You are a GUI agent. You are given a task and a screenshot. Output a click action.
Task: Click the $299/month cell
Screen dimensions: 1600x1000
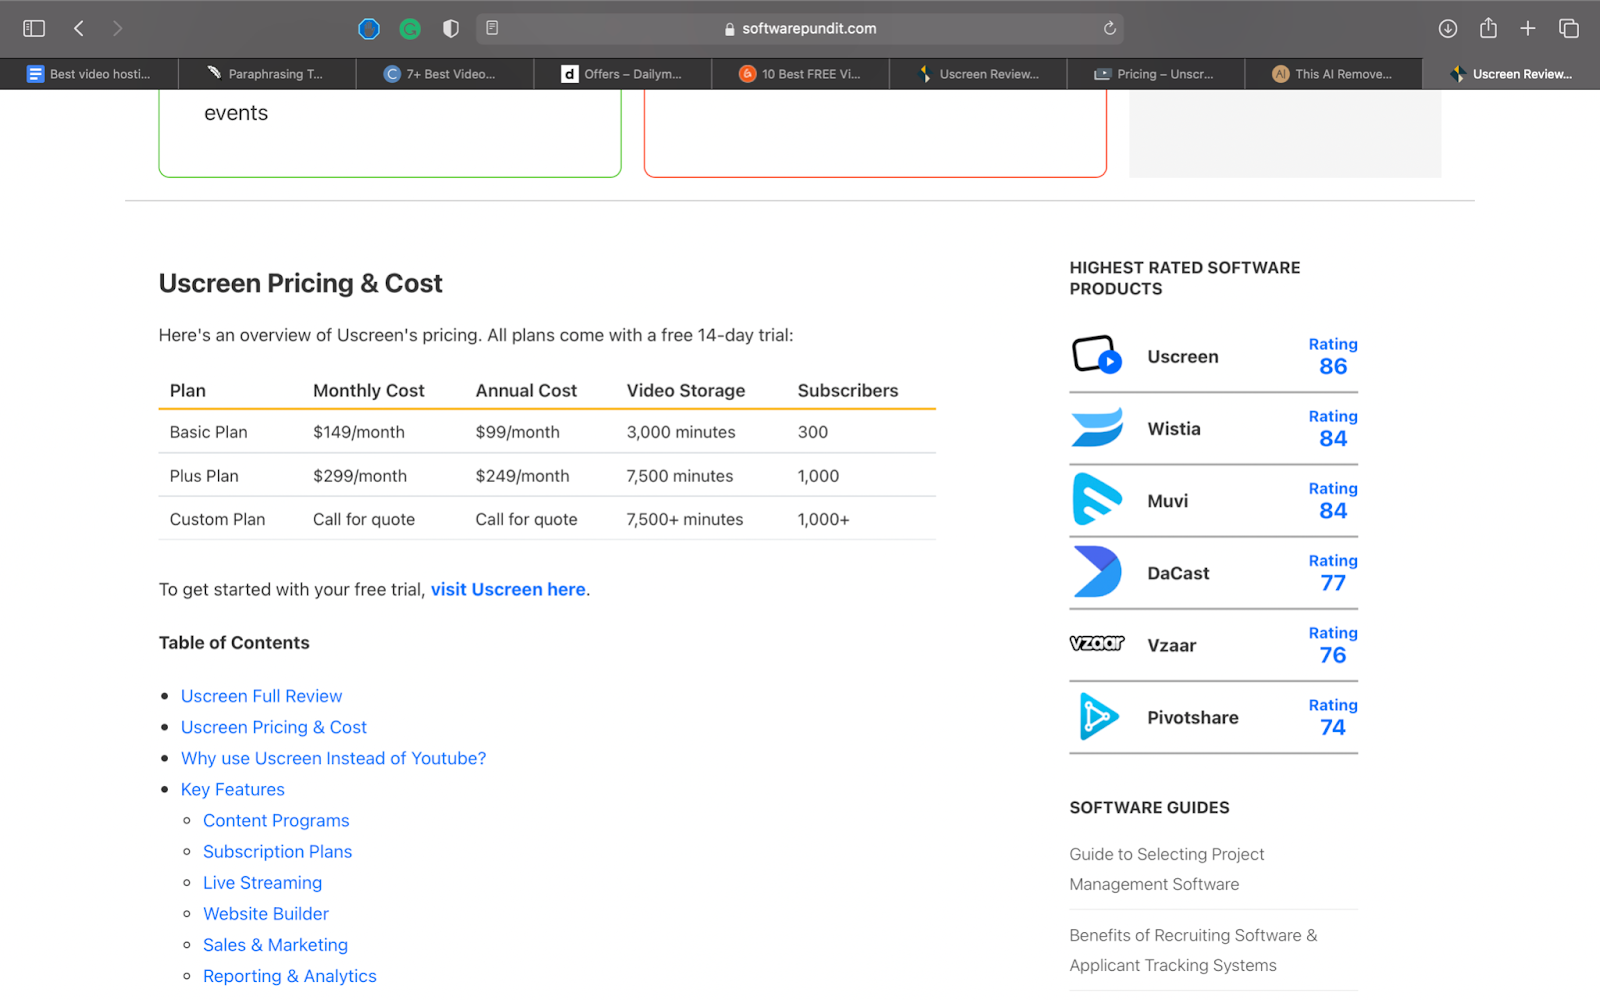click(359, 476)
